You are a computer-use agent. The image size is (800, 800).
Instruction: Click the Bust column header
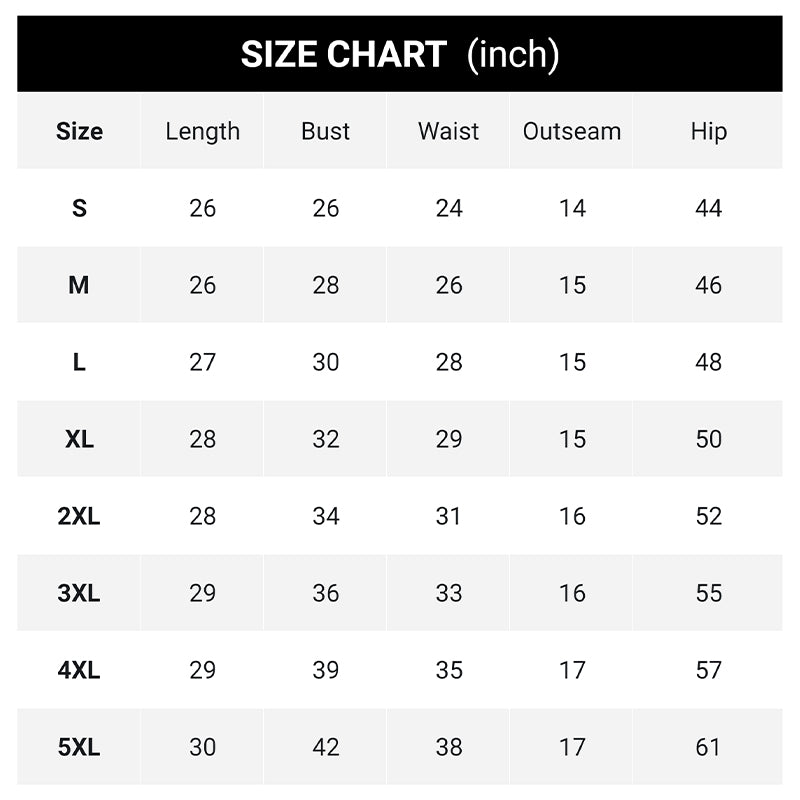click(x=326, y=131)
